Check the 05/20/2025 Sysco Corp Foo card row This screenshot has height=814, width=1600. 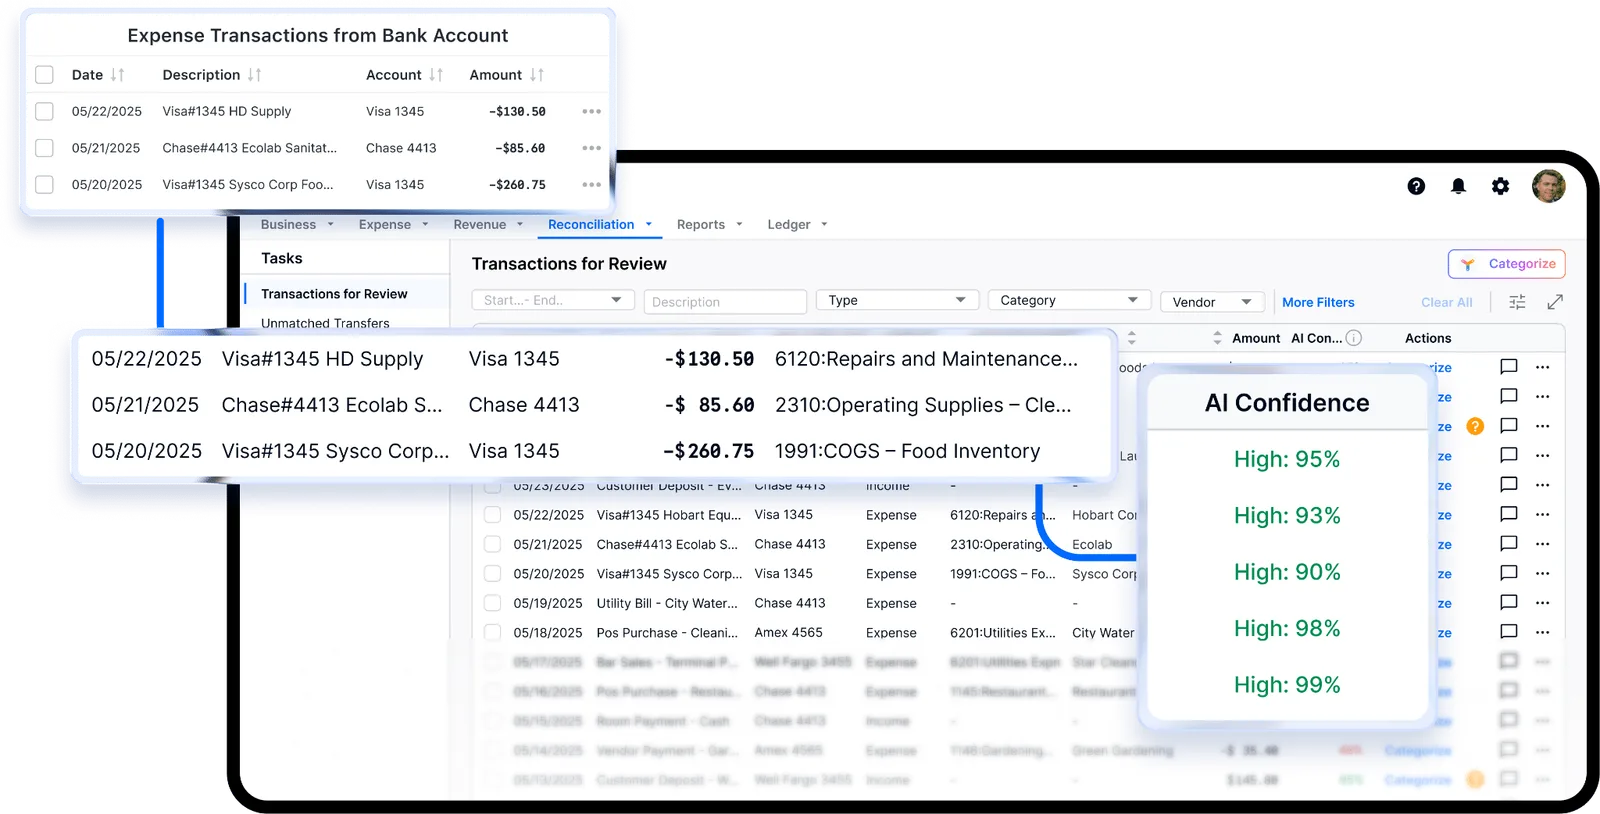coord(44,185)
